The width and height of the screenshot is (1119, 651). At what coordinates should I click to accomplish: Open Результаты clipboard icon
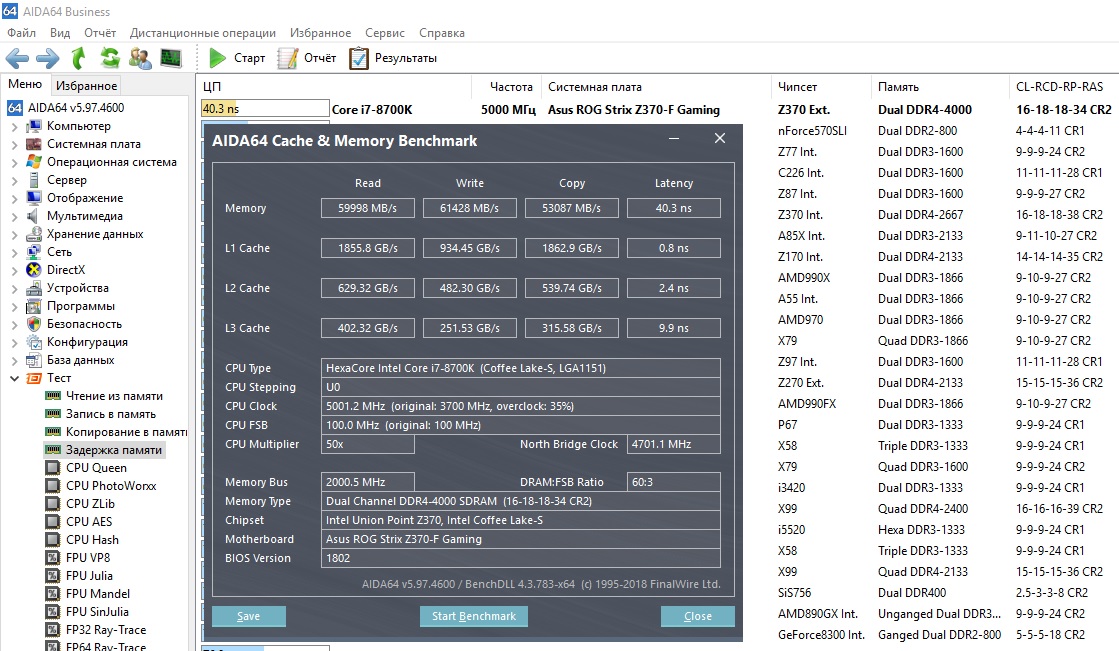click(359, 58)
